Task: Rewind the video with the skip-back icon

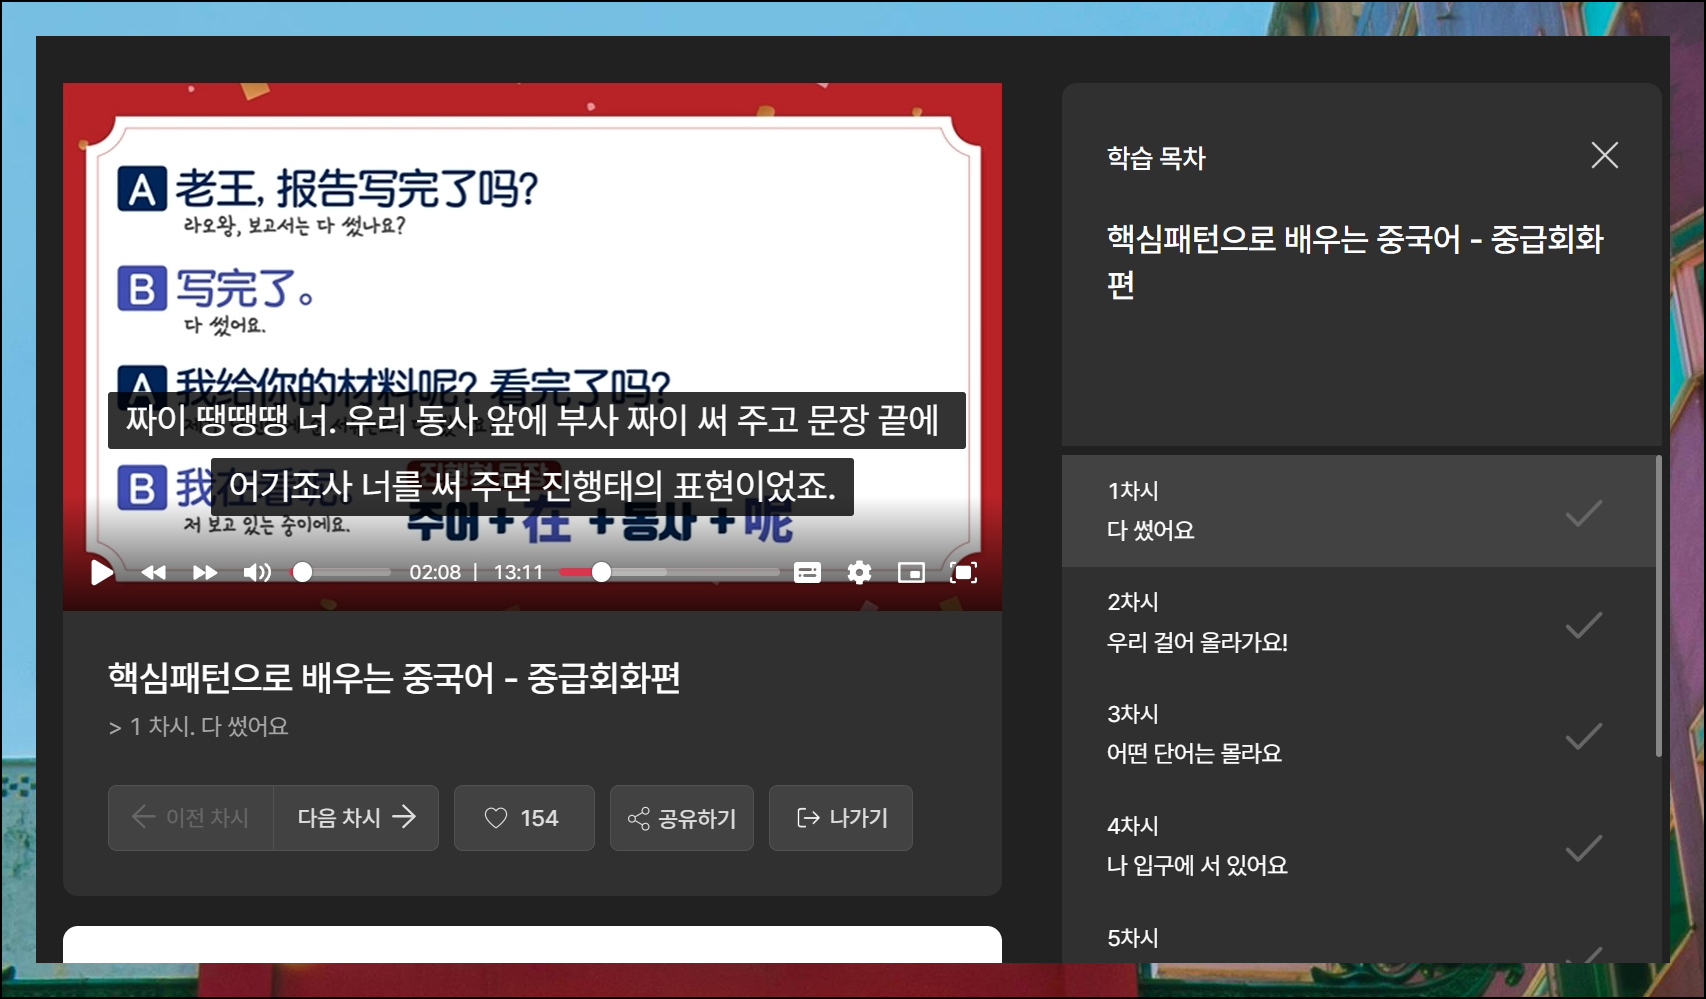Action: (154, 573)
